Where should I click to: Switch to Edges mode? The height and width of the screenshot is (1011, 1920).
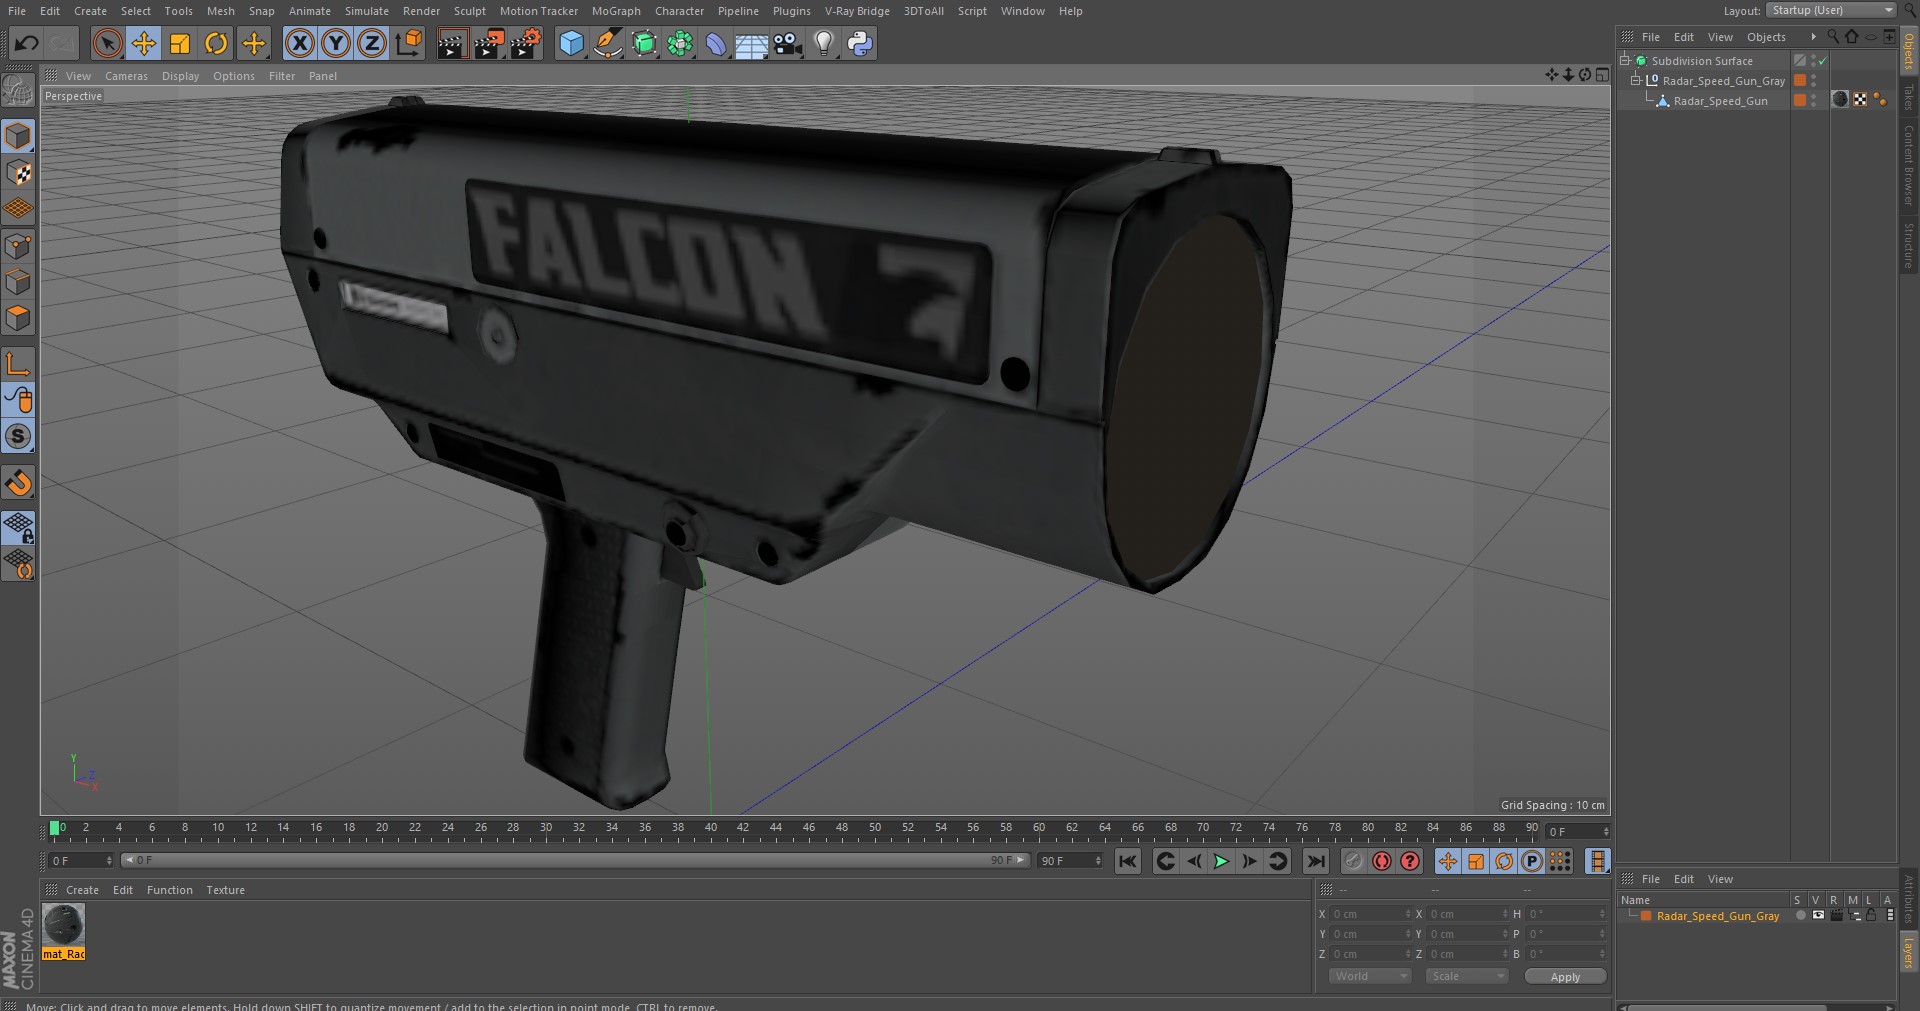[18, 282]
